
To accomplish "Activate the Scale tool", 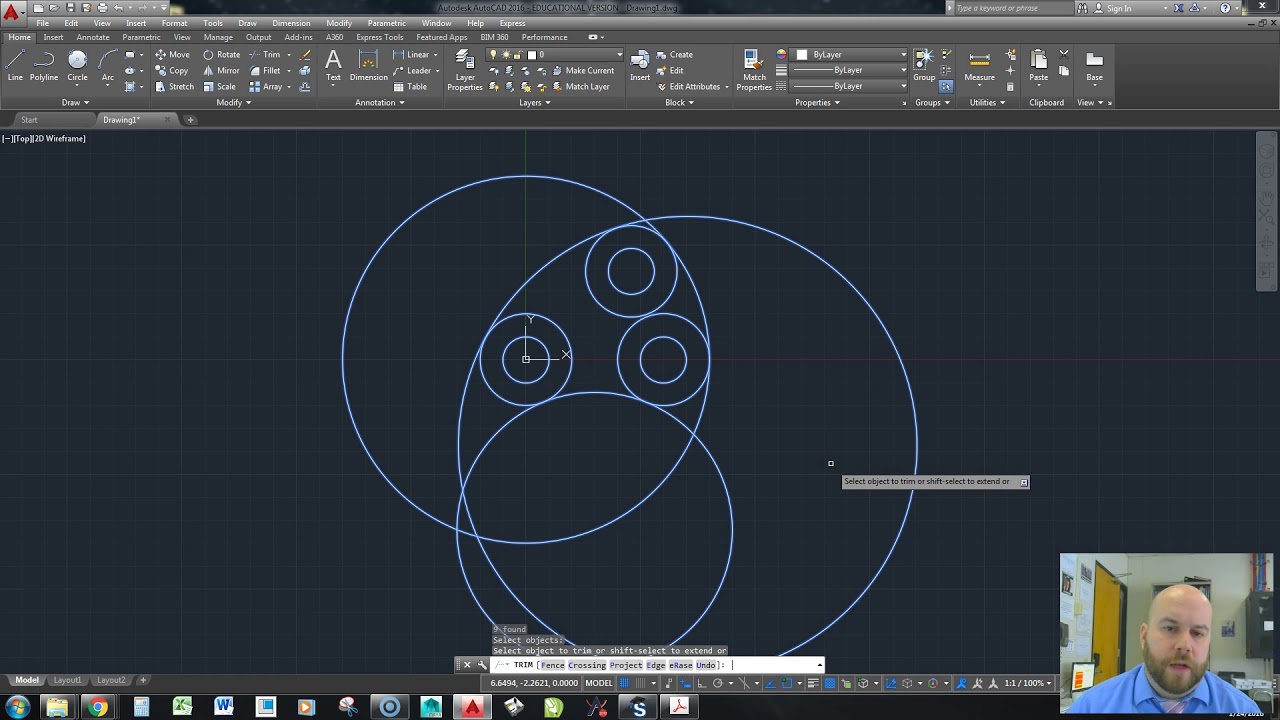I will 219,87.
